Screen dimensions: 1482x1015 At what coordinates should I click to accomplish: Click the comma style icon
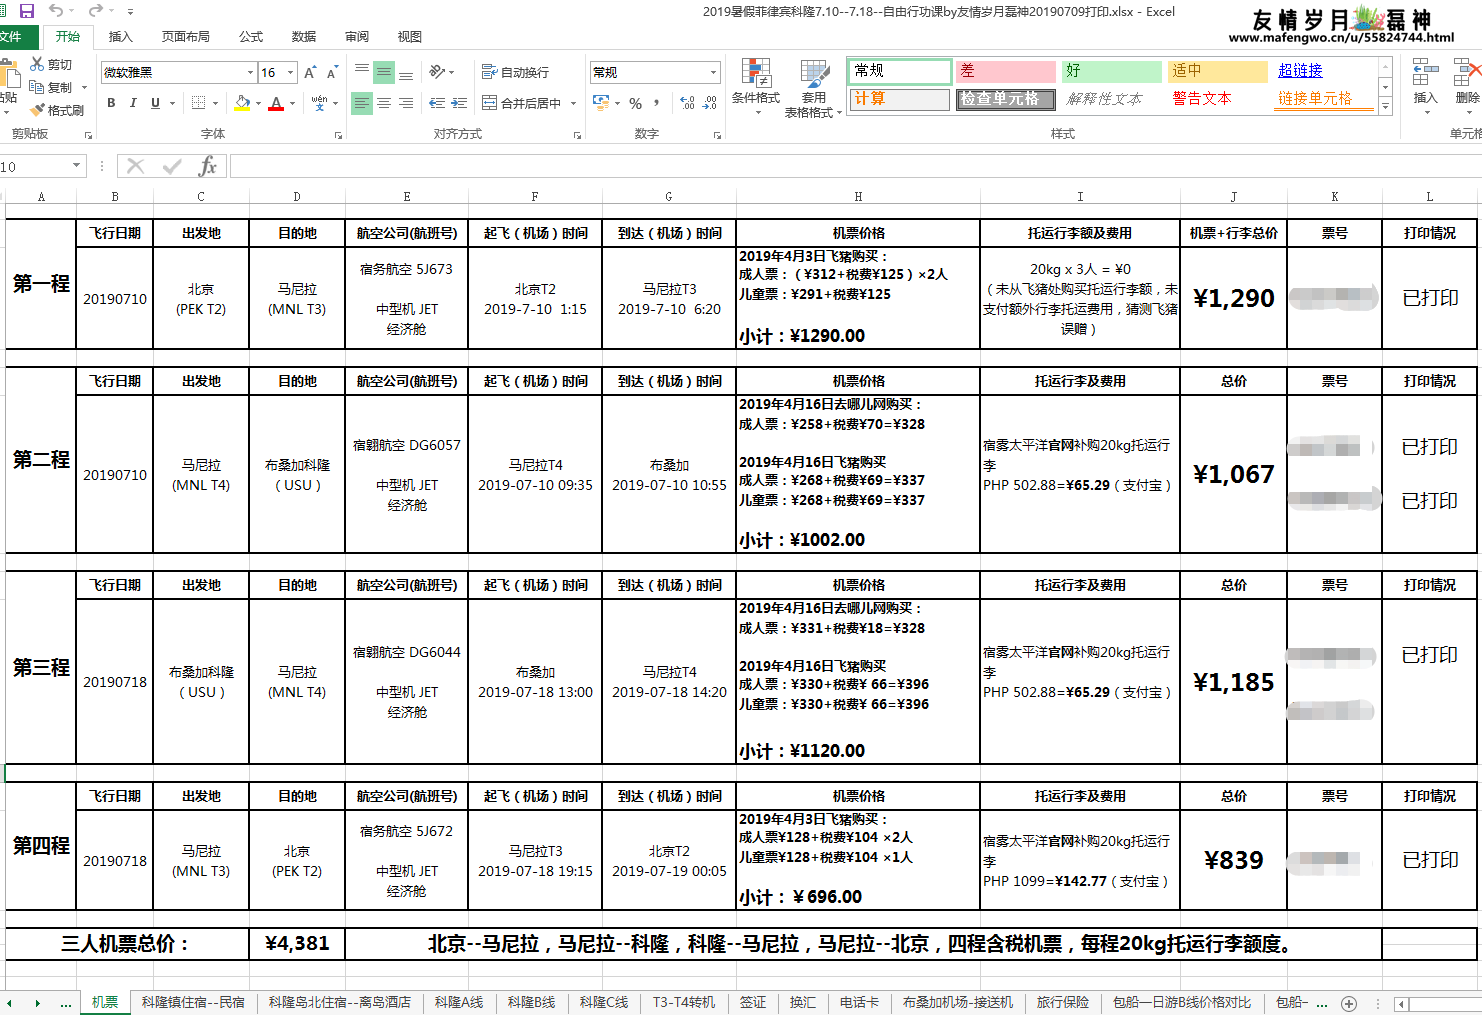pos(657,103)
